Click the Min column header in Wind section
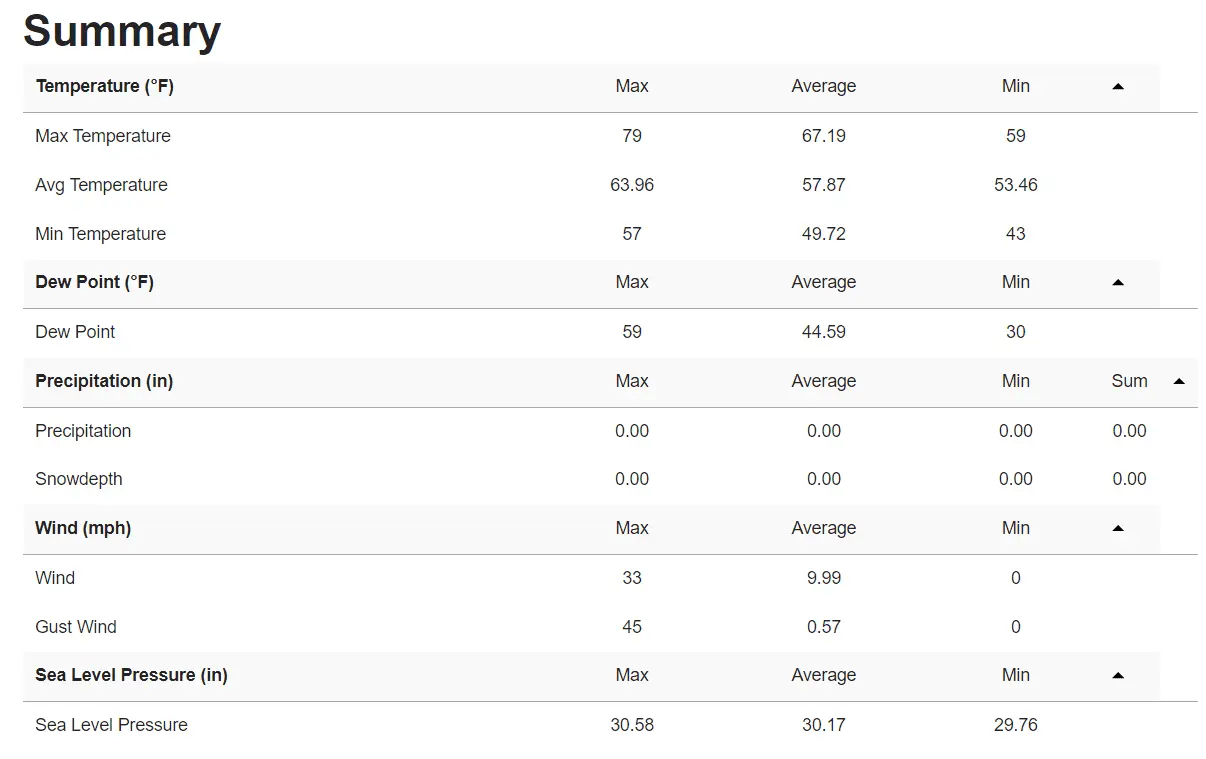1206x759 pixels. tap(1015, 528)
